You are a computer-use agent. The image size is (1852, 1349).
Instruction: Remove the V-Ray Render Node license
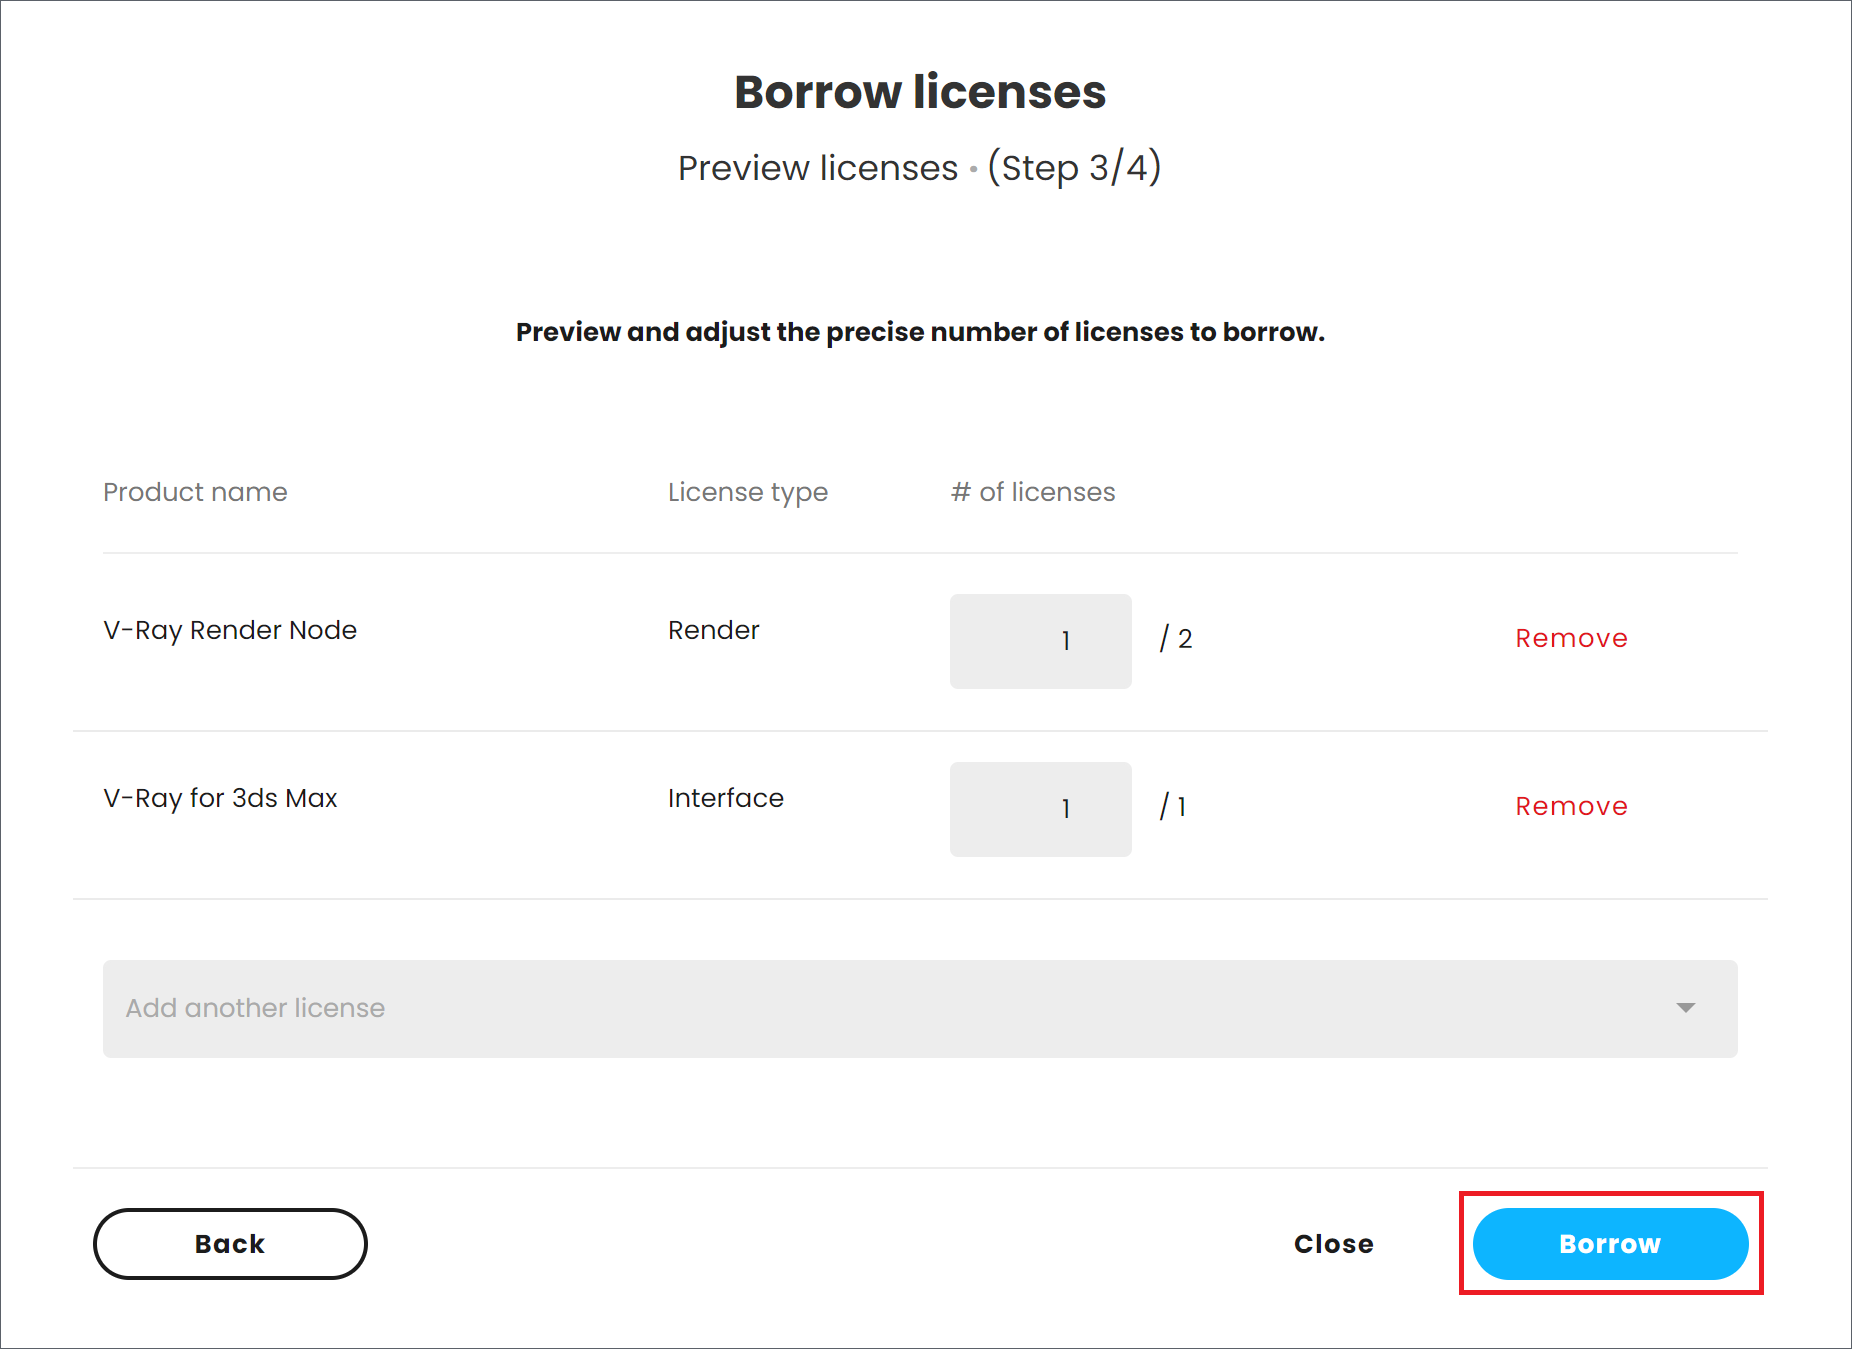1571,638
